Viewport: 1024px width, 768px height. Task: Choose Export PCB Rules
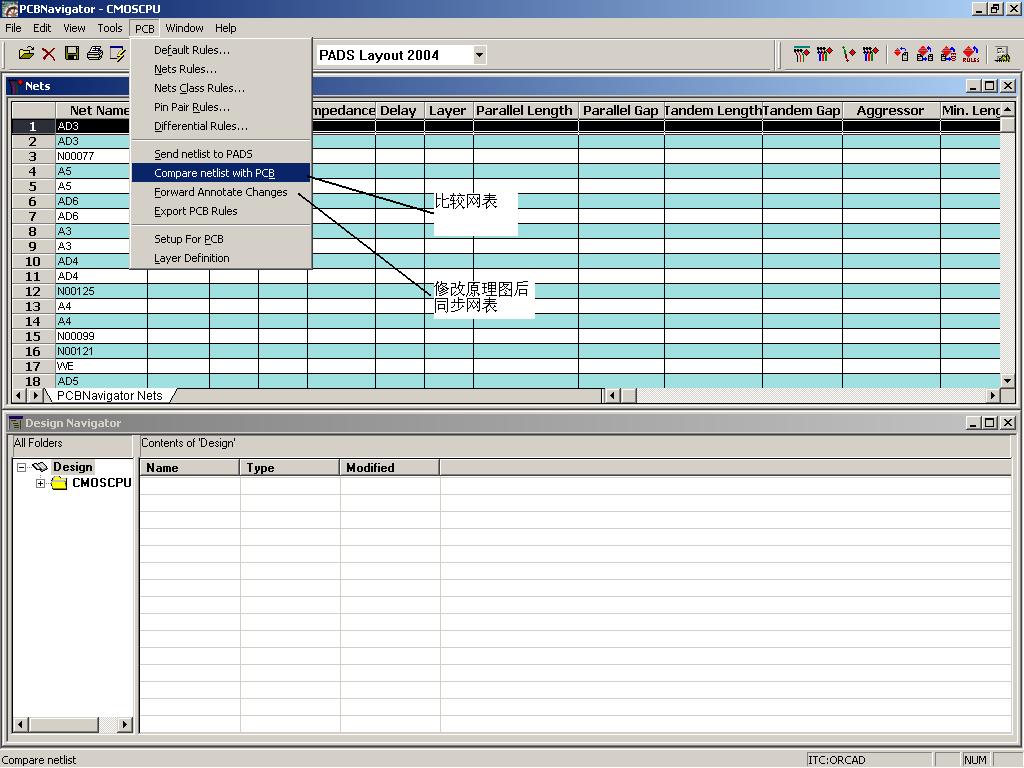(221, 211)
